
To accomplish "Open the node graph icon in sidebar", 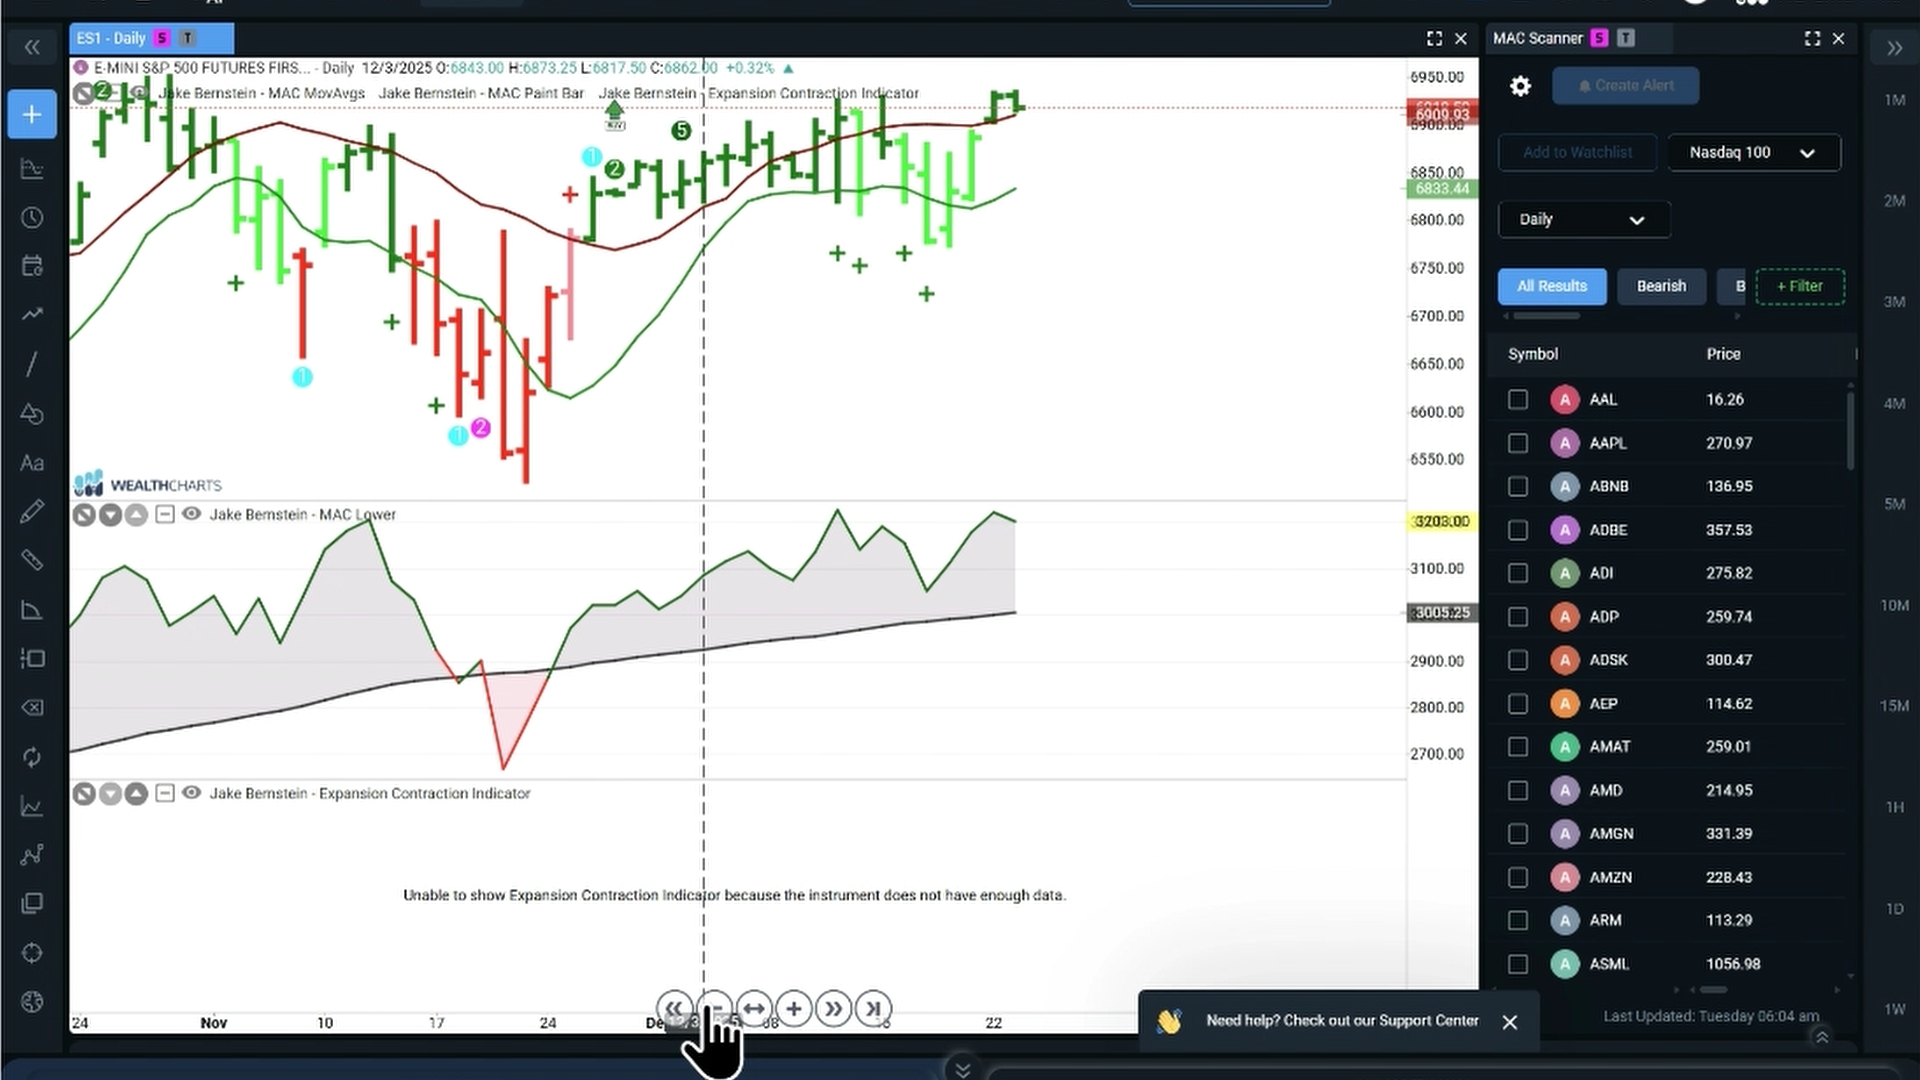I will click(x=32, y=855).
